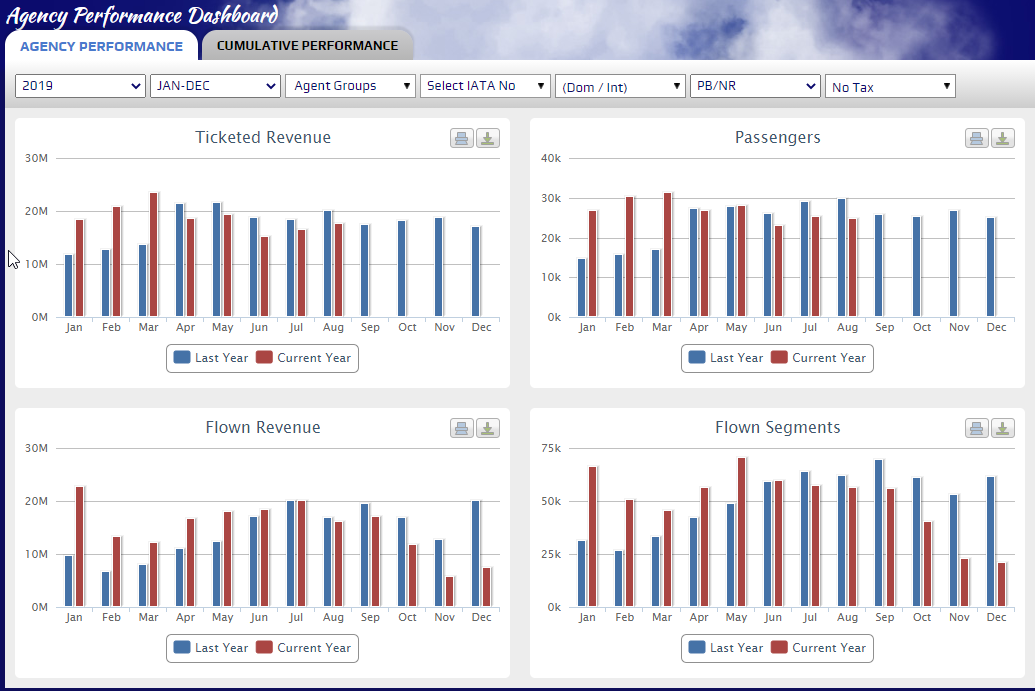Screen dimensions: 1035x691
Task: Download the Ticketed Revenue chart
Action: pyautogui.click(x=487, y=138)
